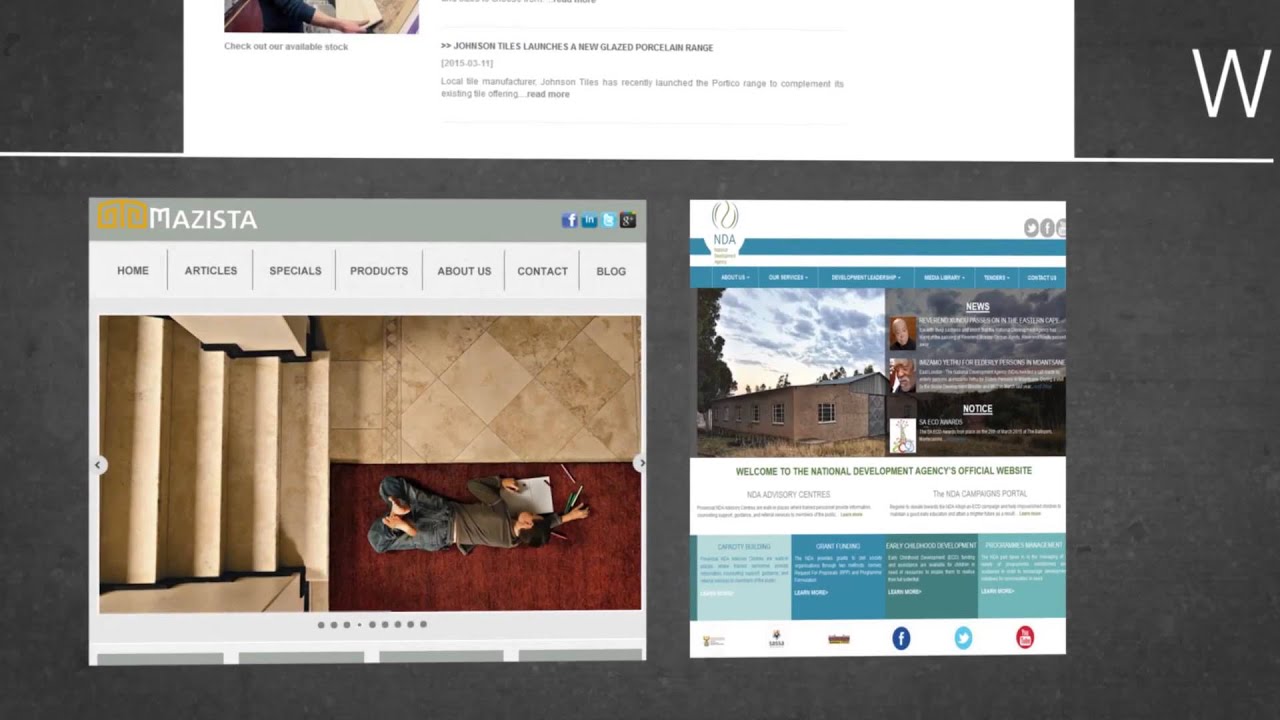
Task: Click the logo right of SASSA in NDA footer
Action: click(x=839, y=639)
